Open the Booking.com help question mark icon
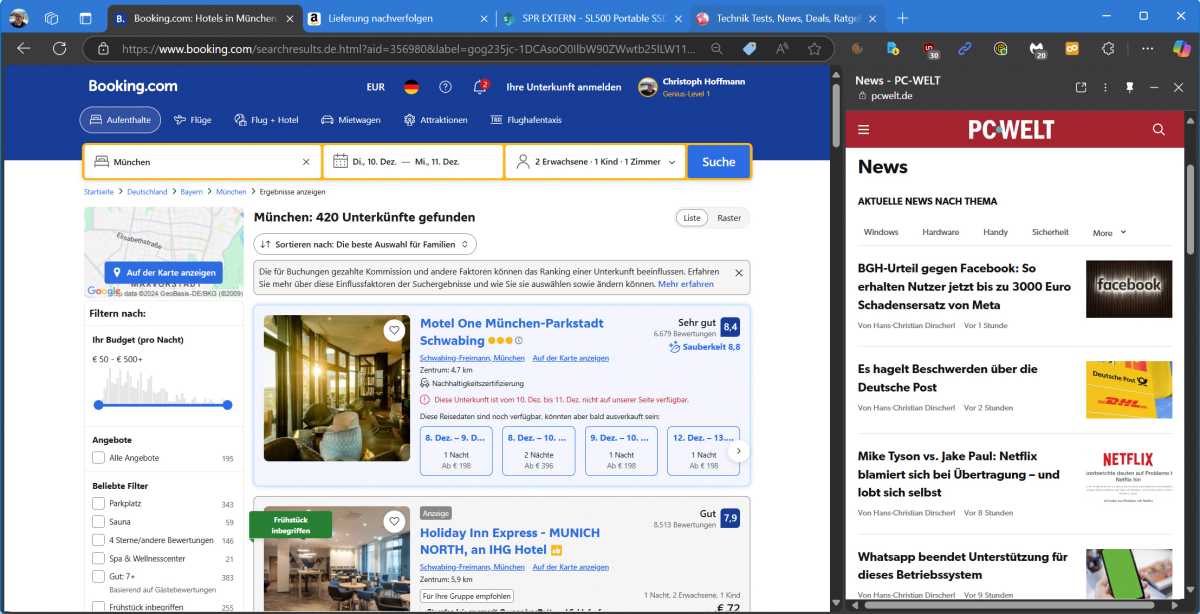 [445, 87]
